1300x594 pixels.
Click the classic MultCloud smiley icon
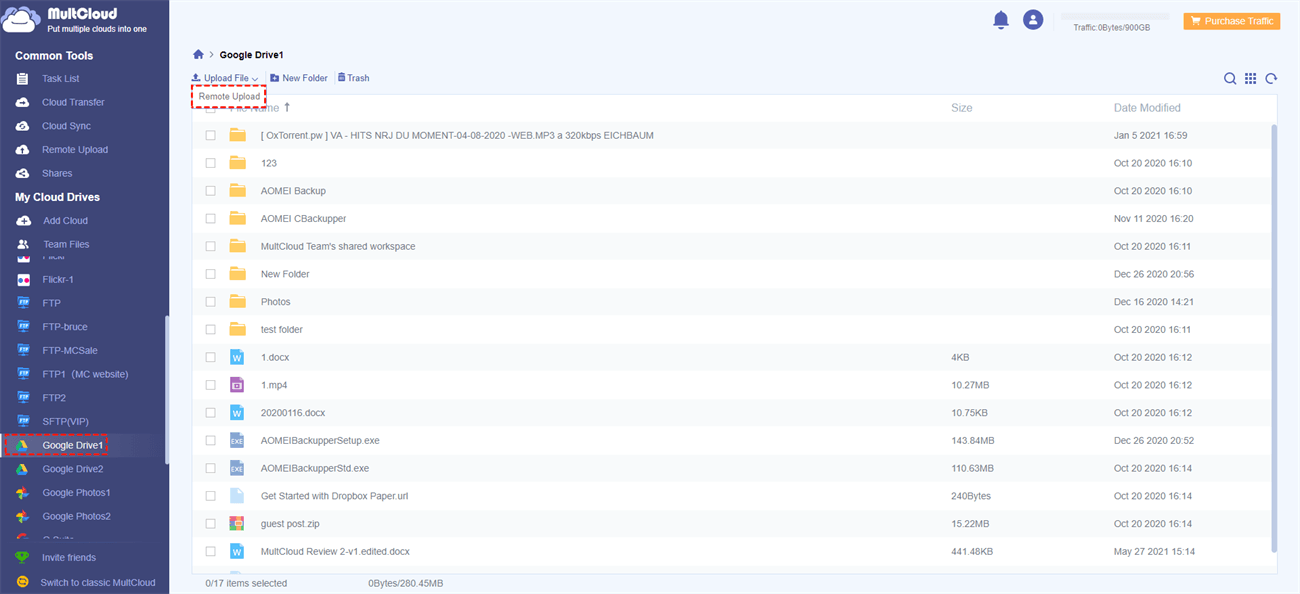pos(22,582)
